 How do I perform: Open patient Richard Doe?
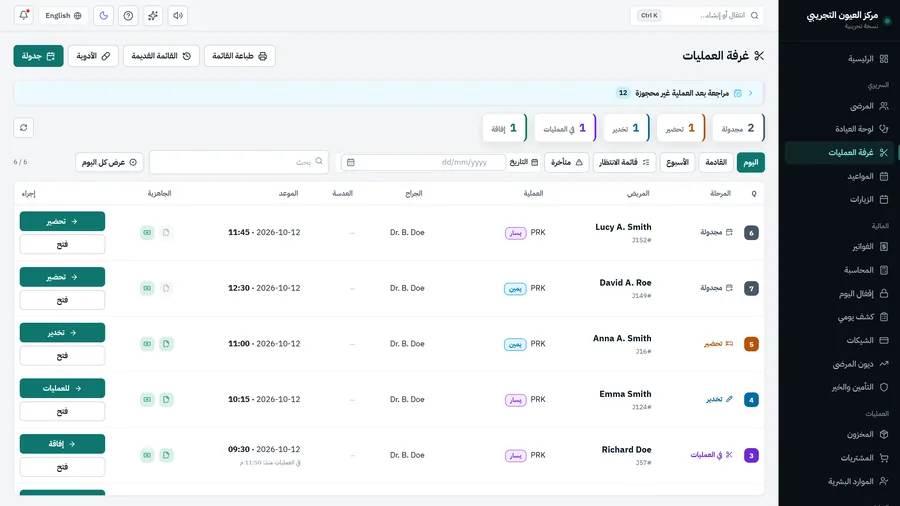coord(626,449)
